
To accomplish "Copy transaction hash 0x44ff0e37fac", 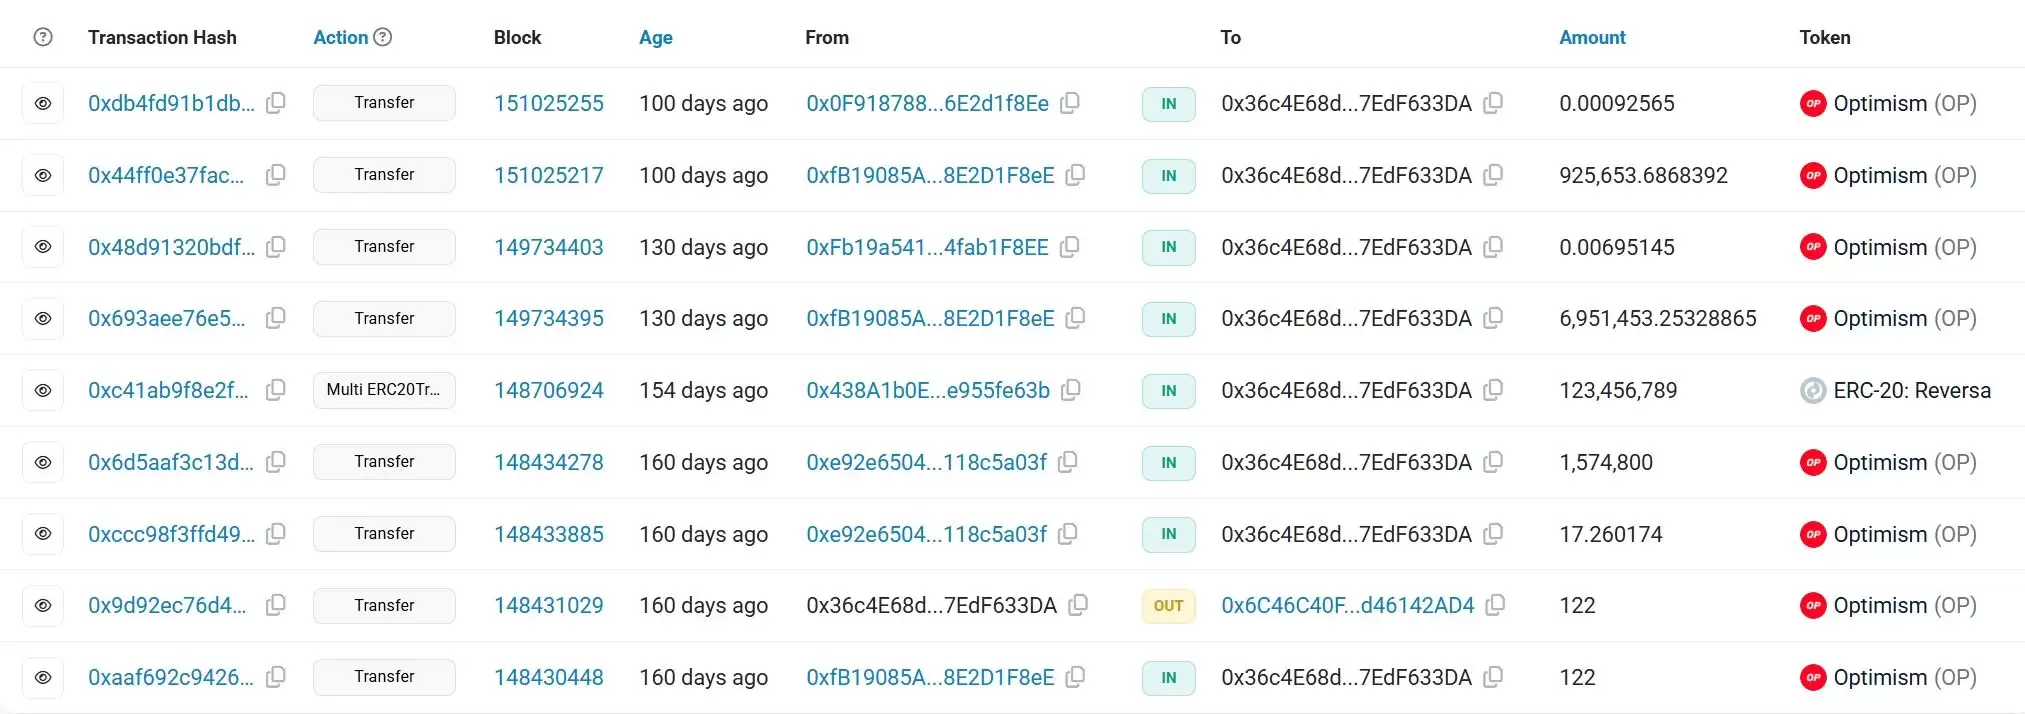I will point(276,175).
